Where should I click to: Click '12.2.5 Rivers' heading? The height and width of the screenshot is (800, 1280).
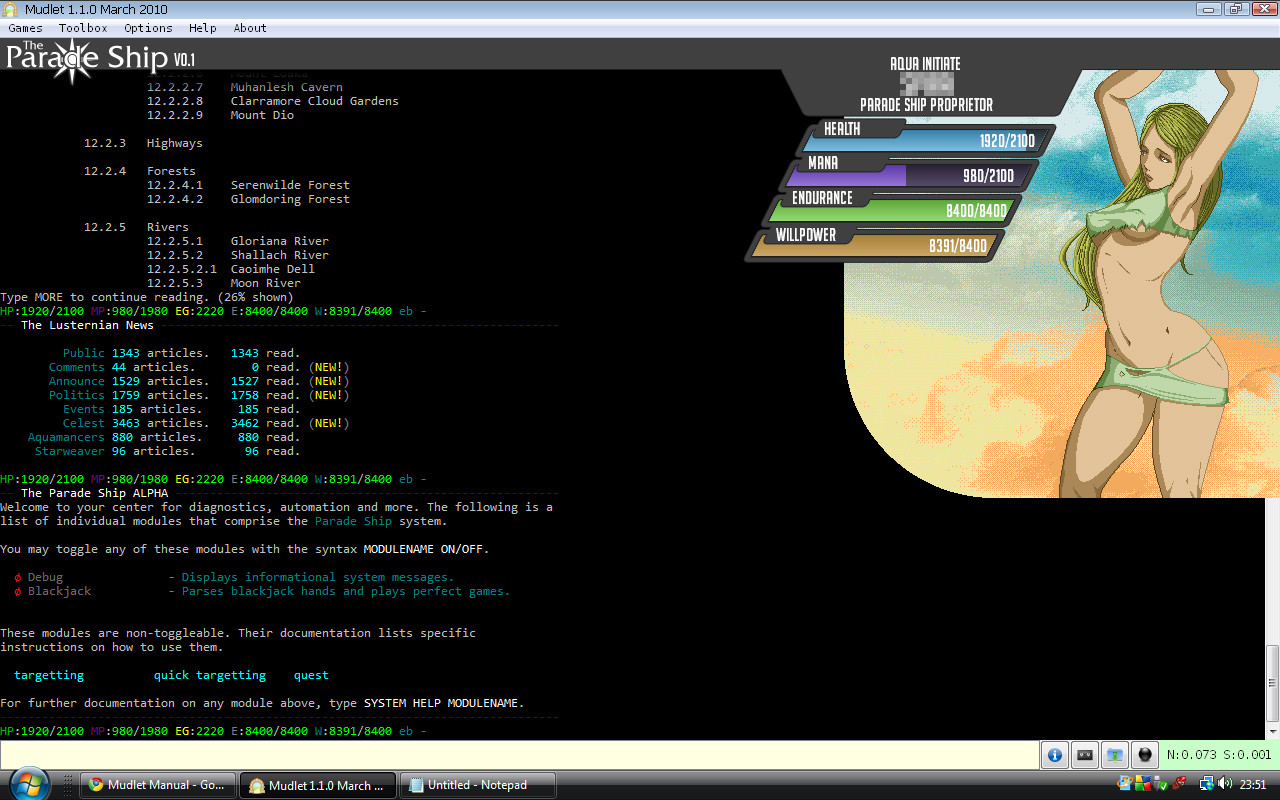point(136,227)
